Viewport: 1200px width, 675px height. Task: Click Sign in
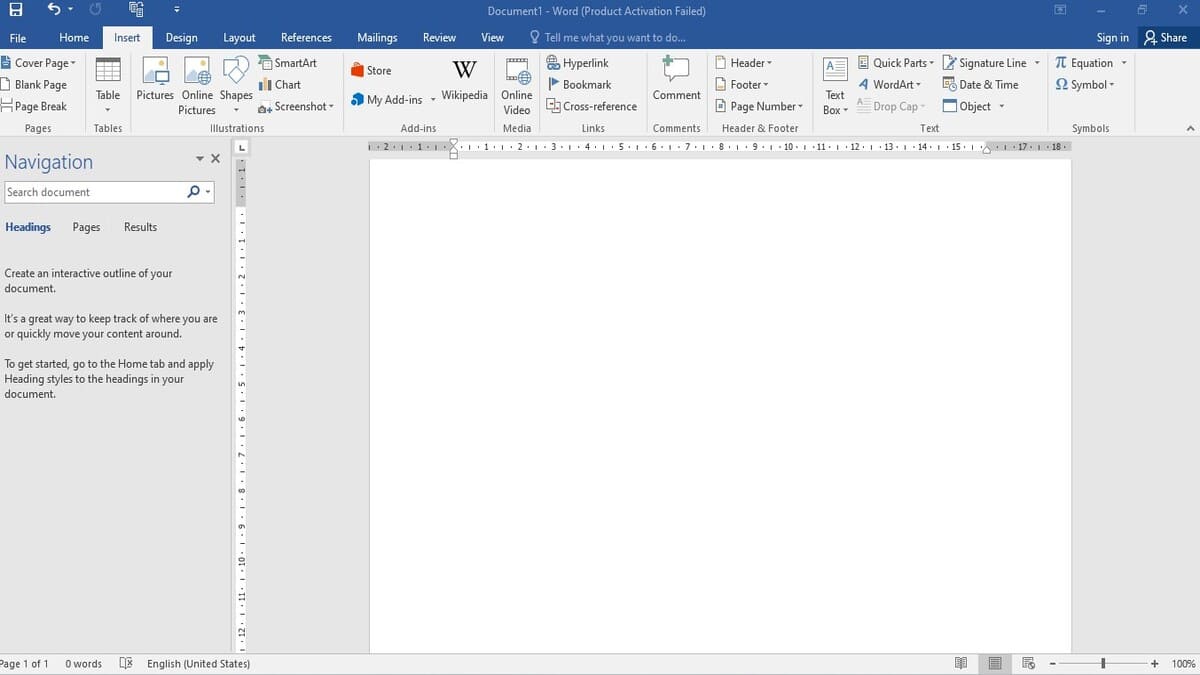click(1112, 38)
